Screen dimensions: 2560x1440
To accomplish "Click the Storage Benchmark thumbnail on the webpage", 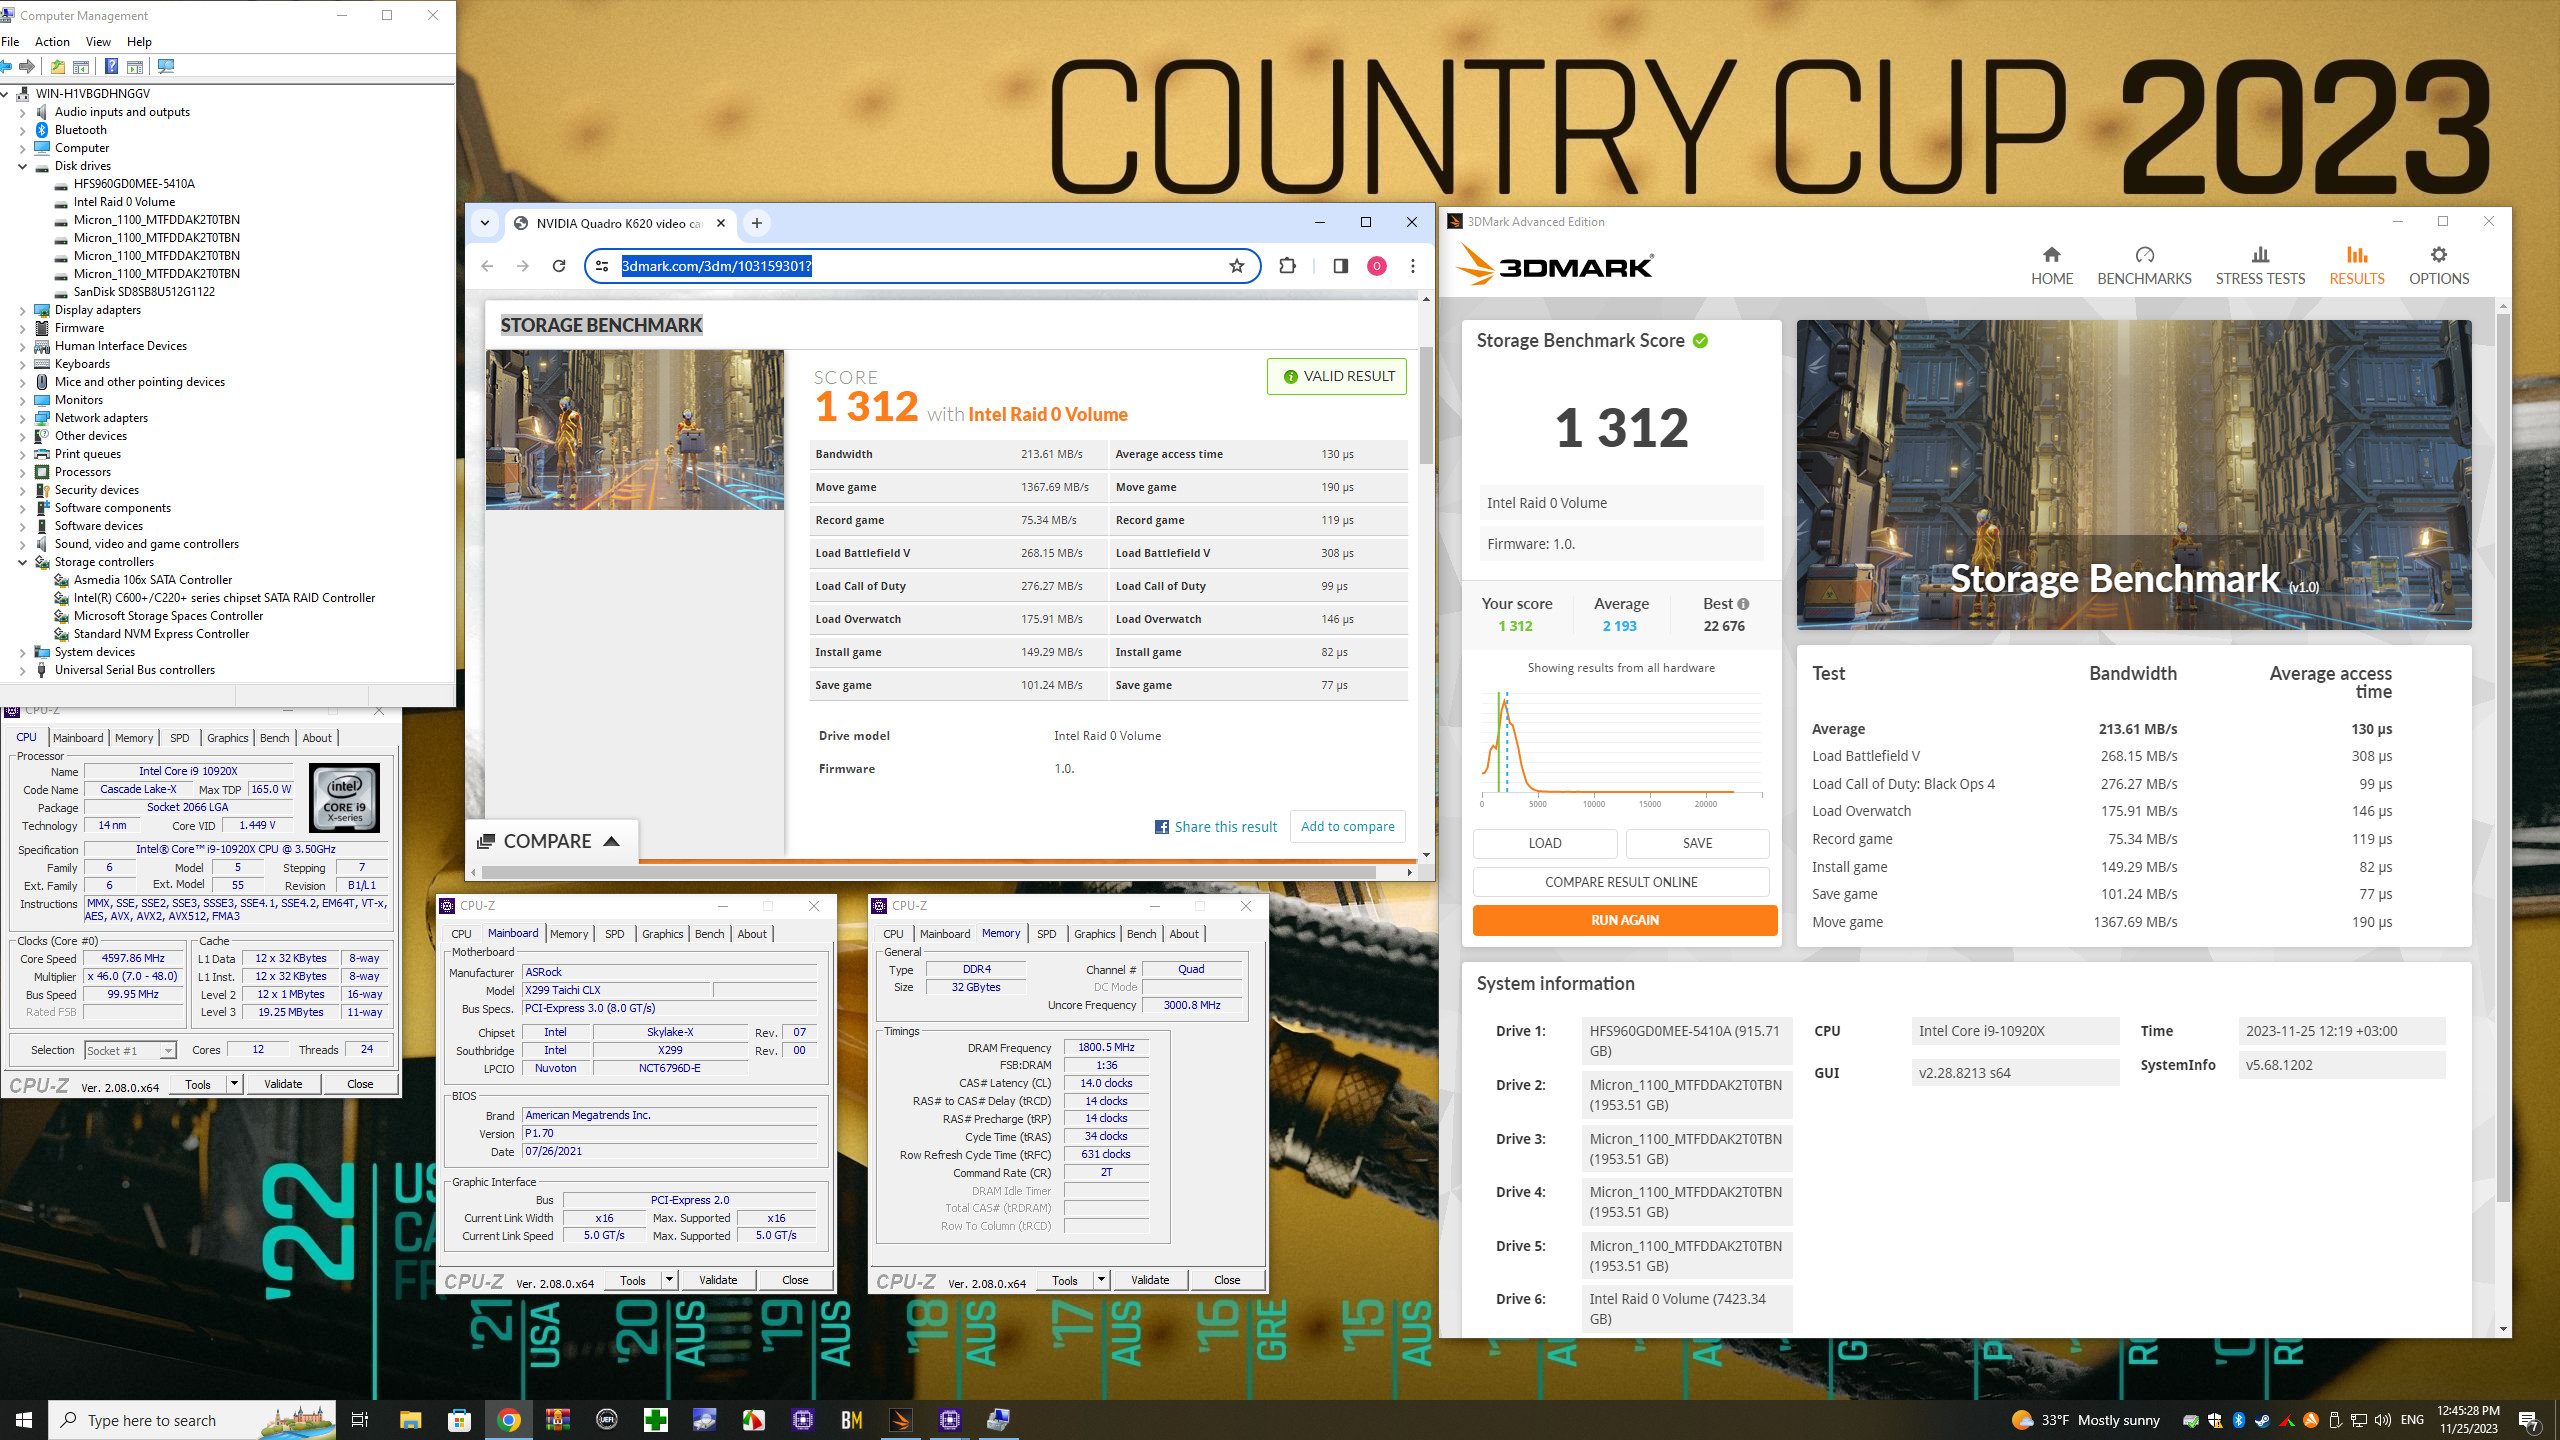I will point(635,430).
